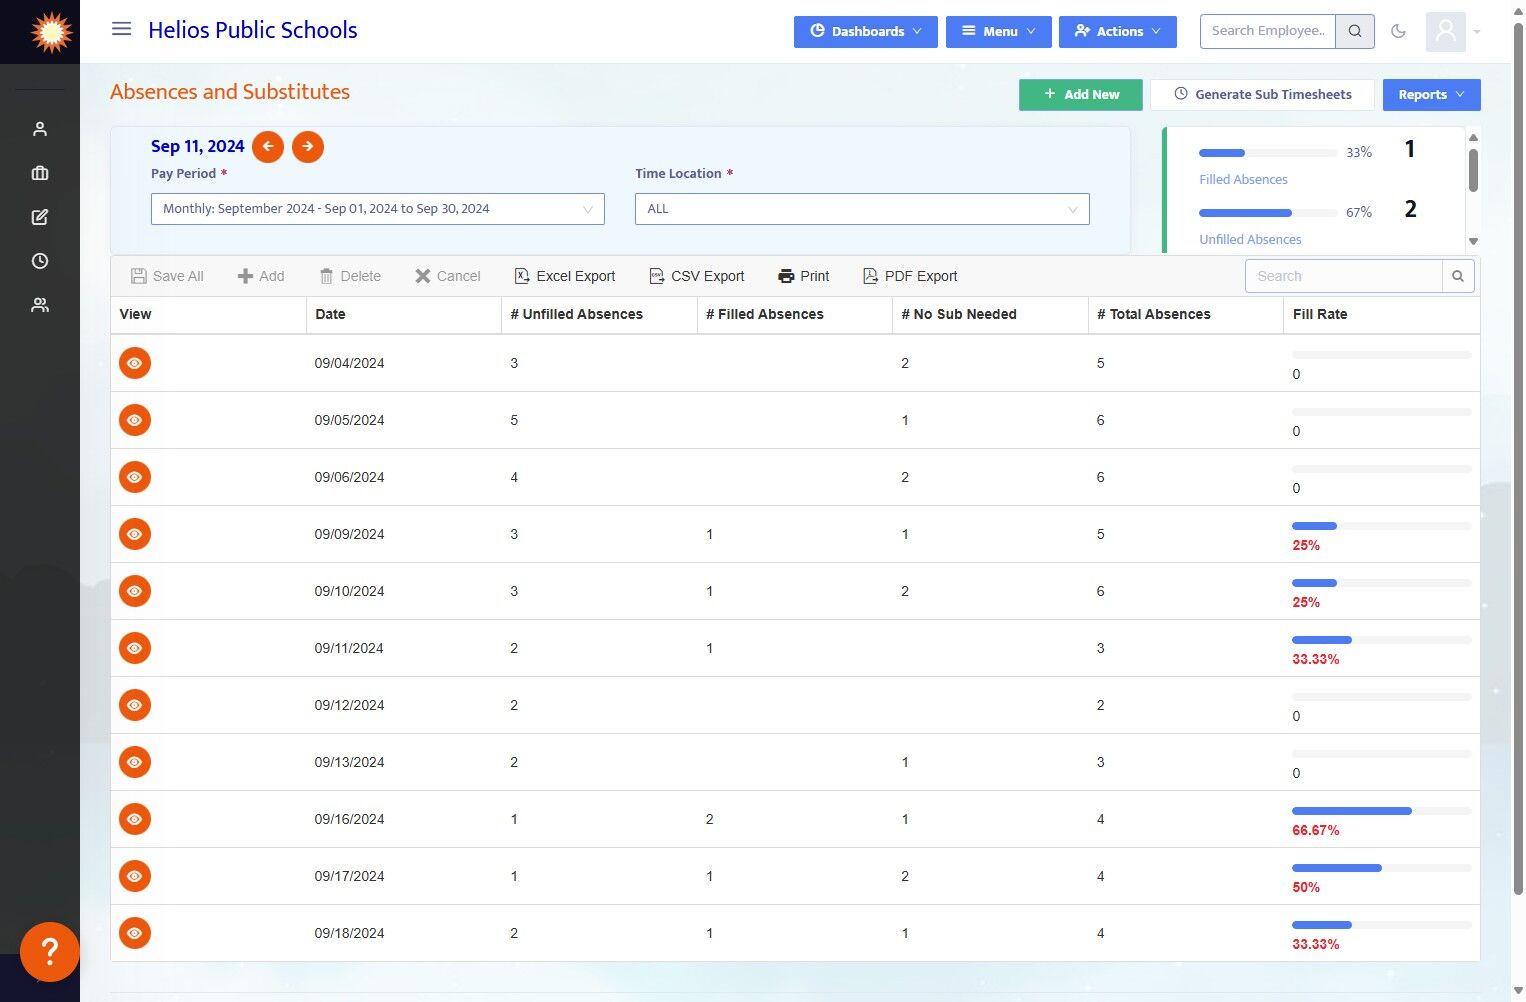Click the orange help question mark button
Image resolution: width=1526 pixels, height=1002 pixels.
pos(49,951)
